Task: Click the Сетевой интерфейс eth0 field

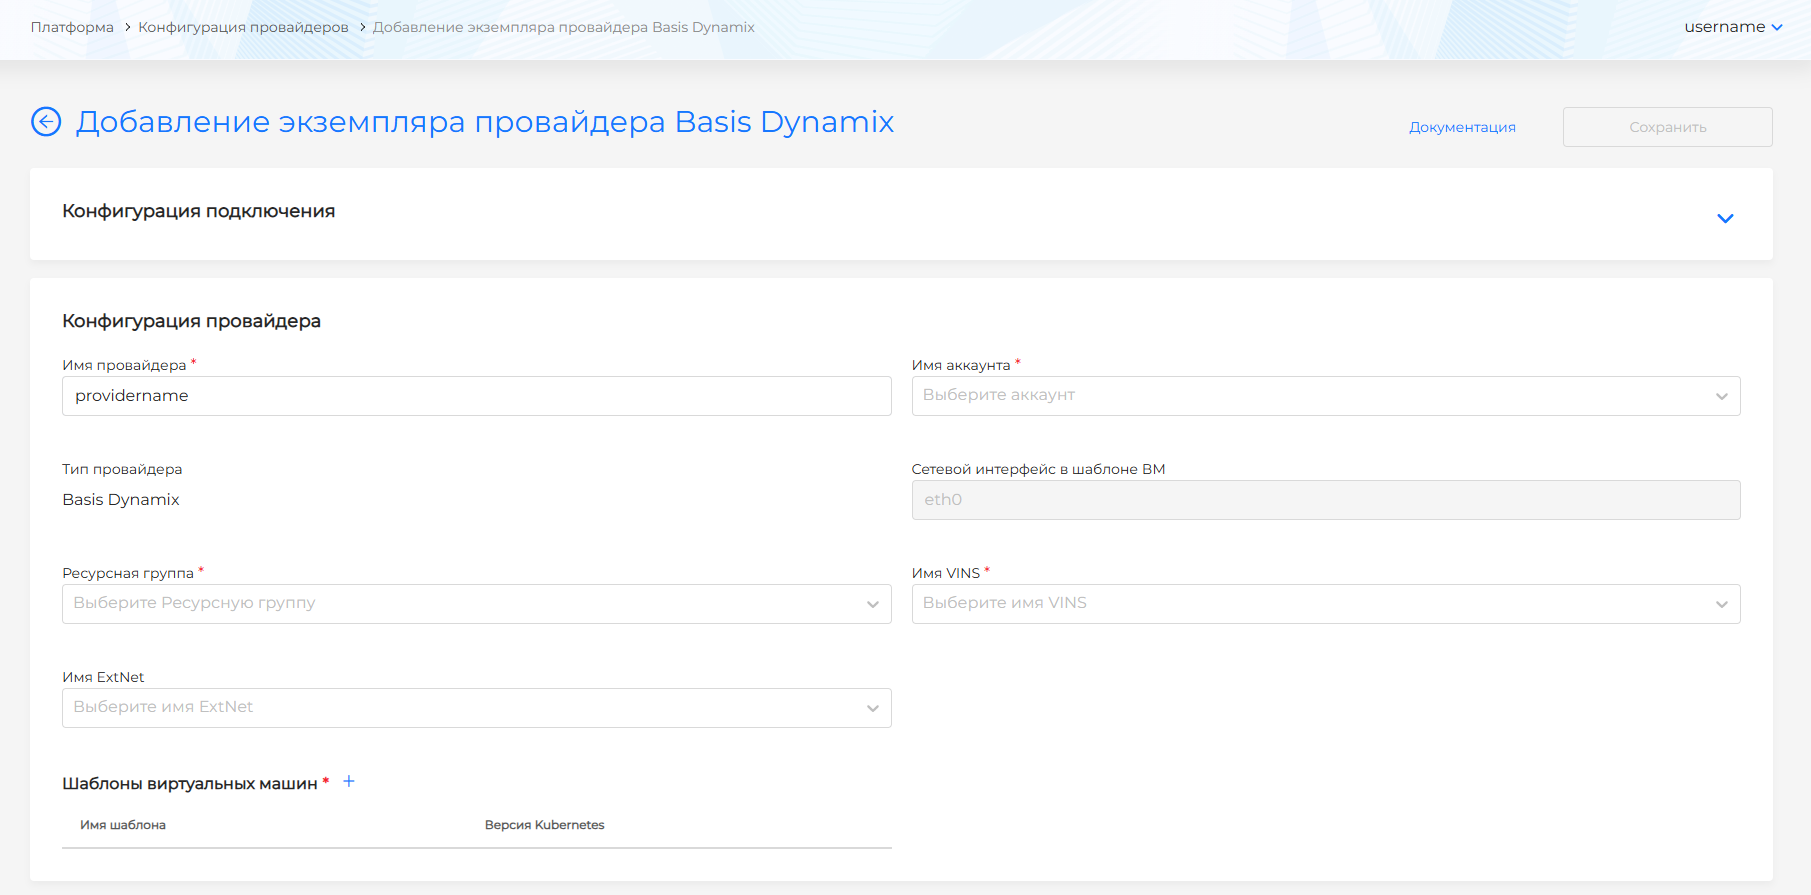Action: click(x=1325, y=500)
